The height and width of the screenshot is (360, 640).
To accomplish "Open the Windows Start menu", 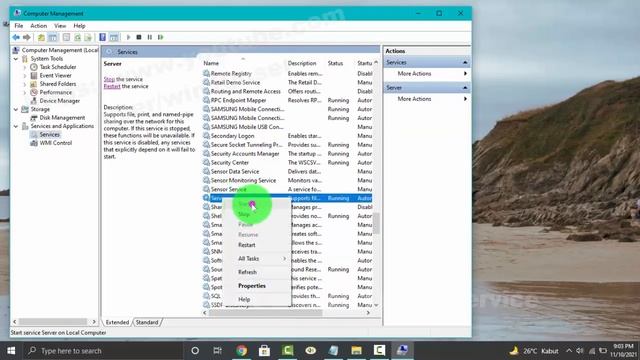I will coord(11,351).
